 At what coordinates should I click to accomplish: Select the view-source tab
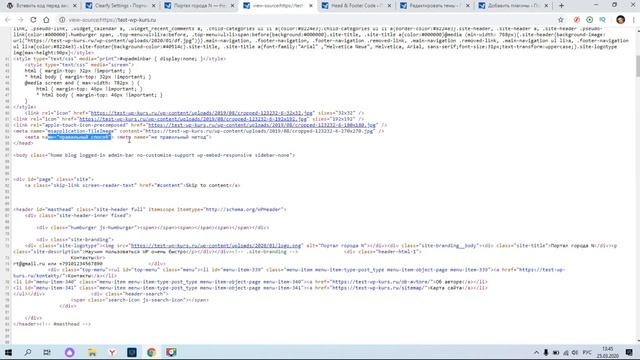click(x=278, y=6)
